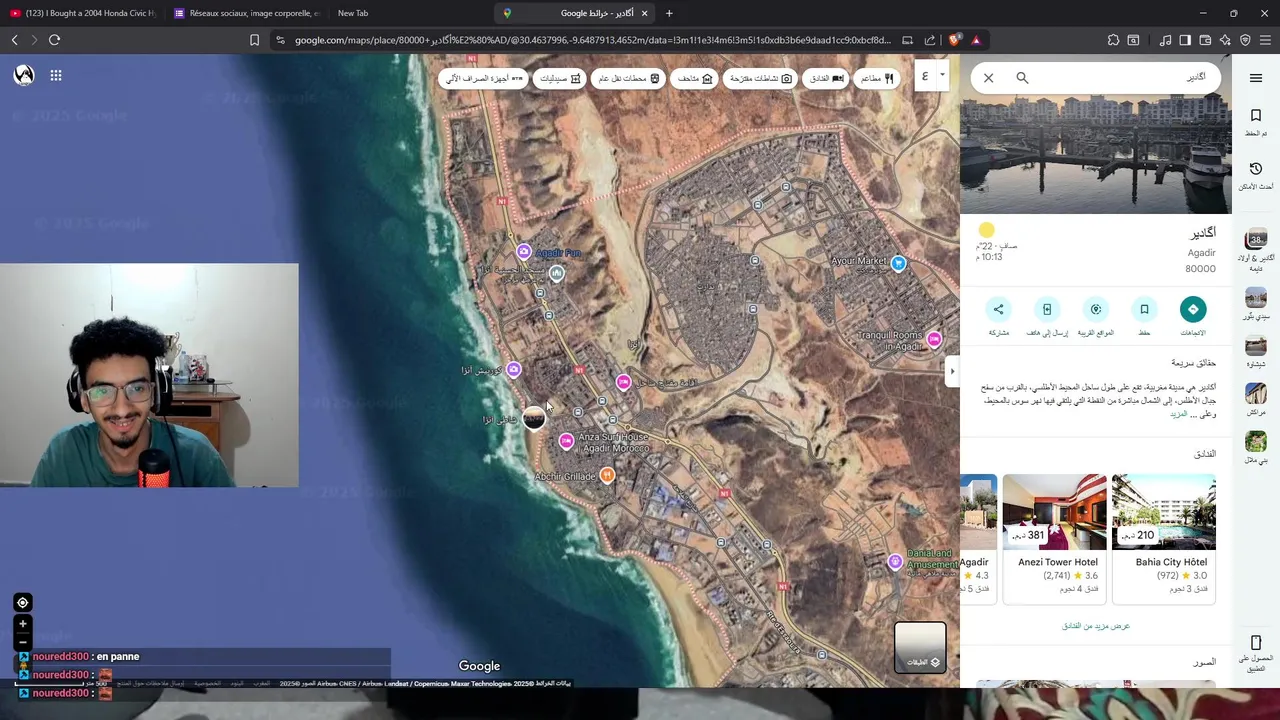The image size is (1280, 720).
Task: Go back in browser history
Action: coord(14,40)
